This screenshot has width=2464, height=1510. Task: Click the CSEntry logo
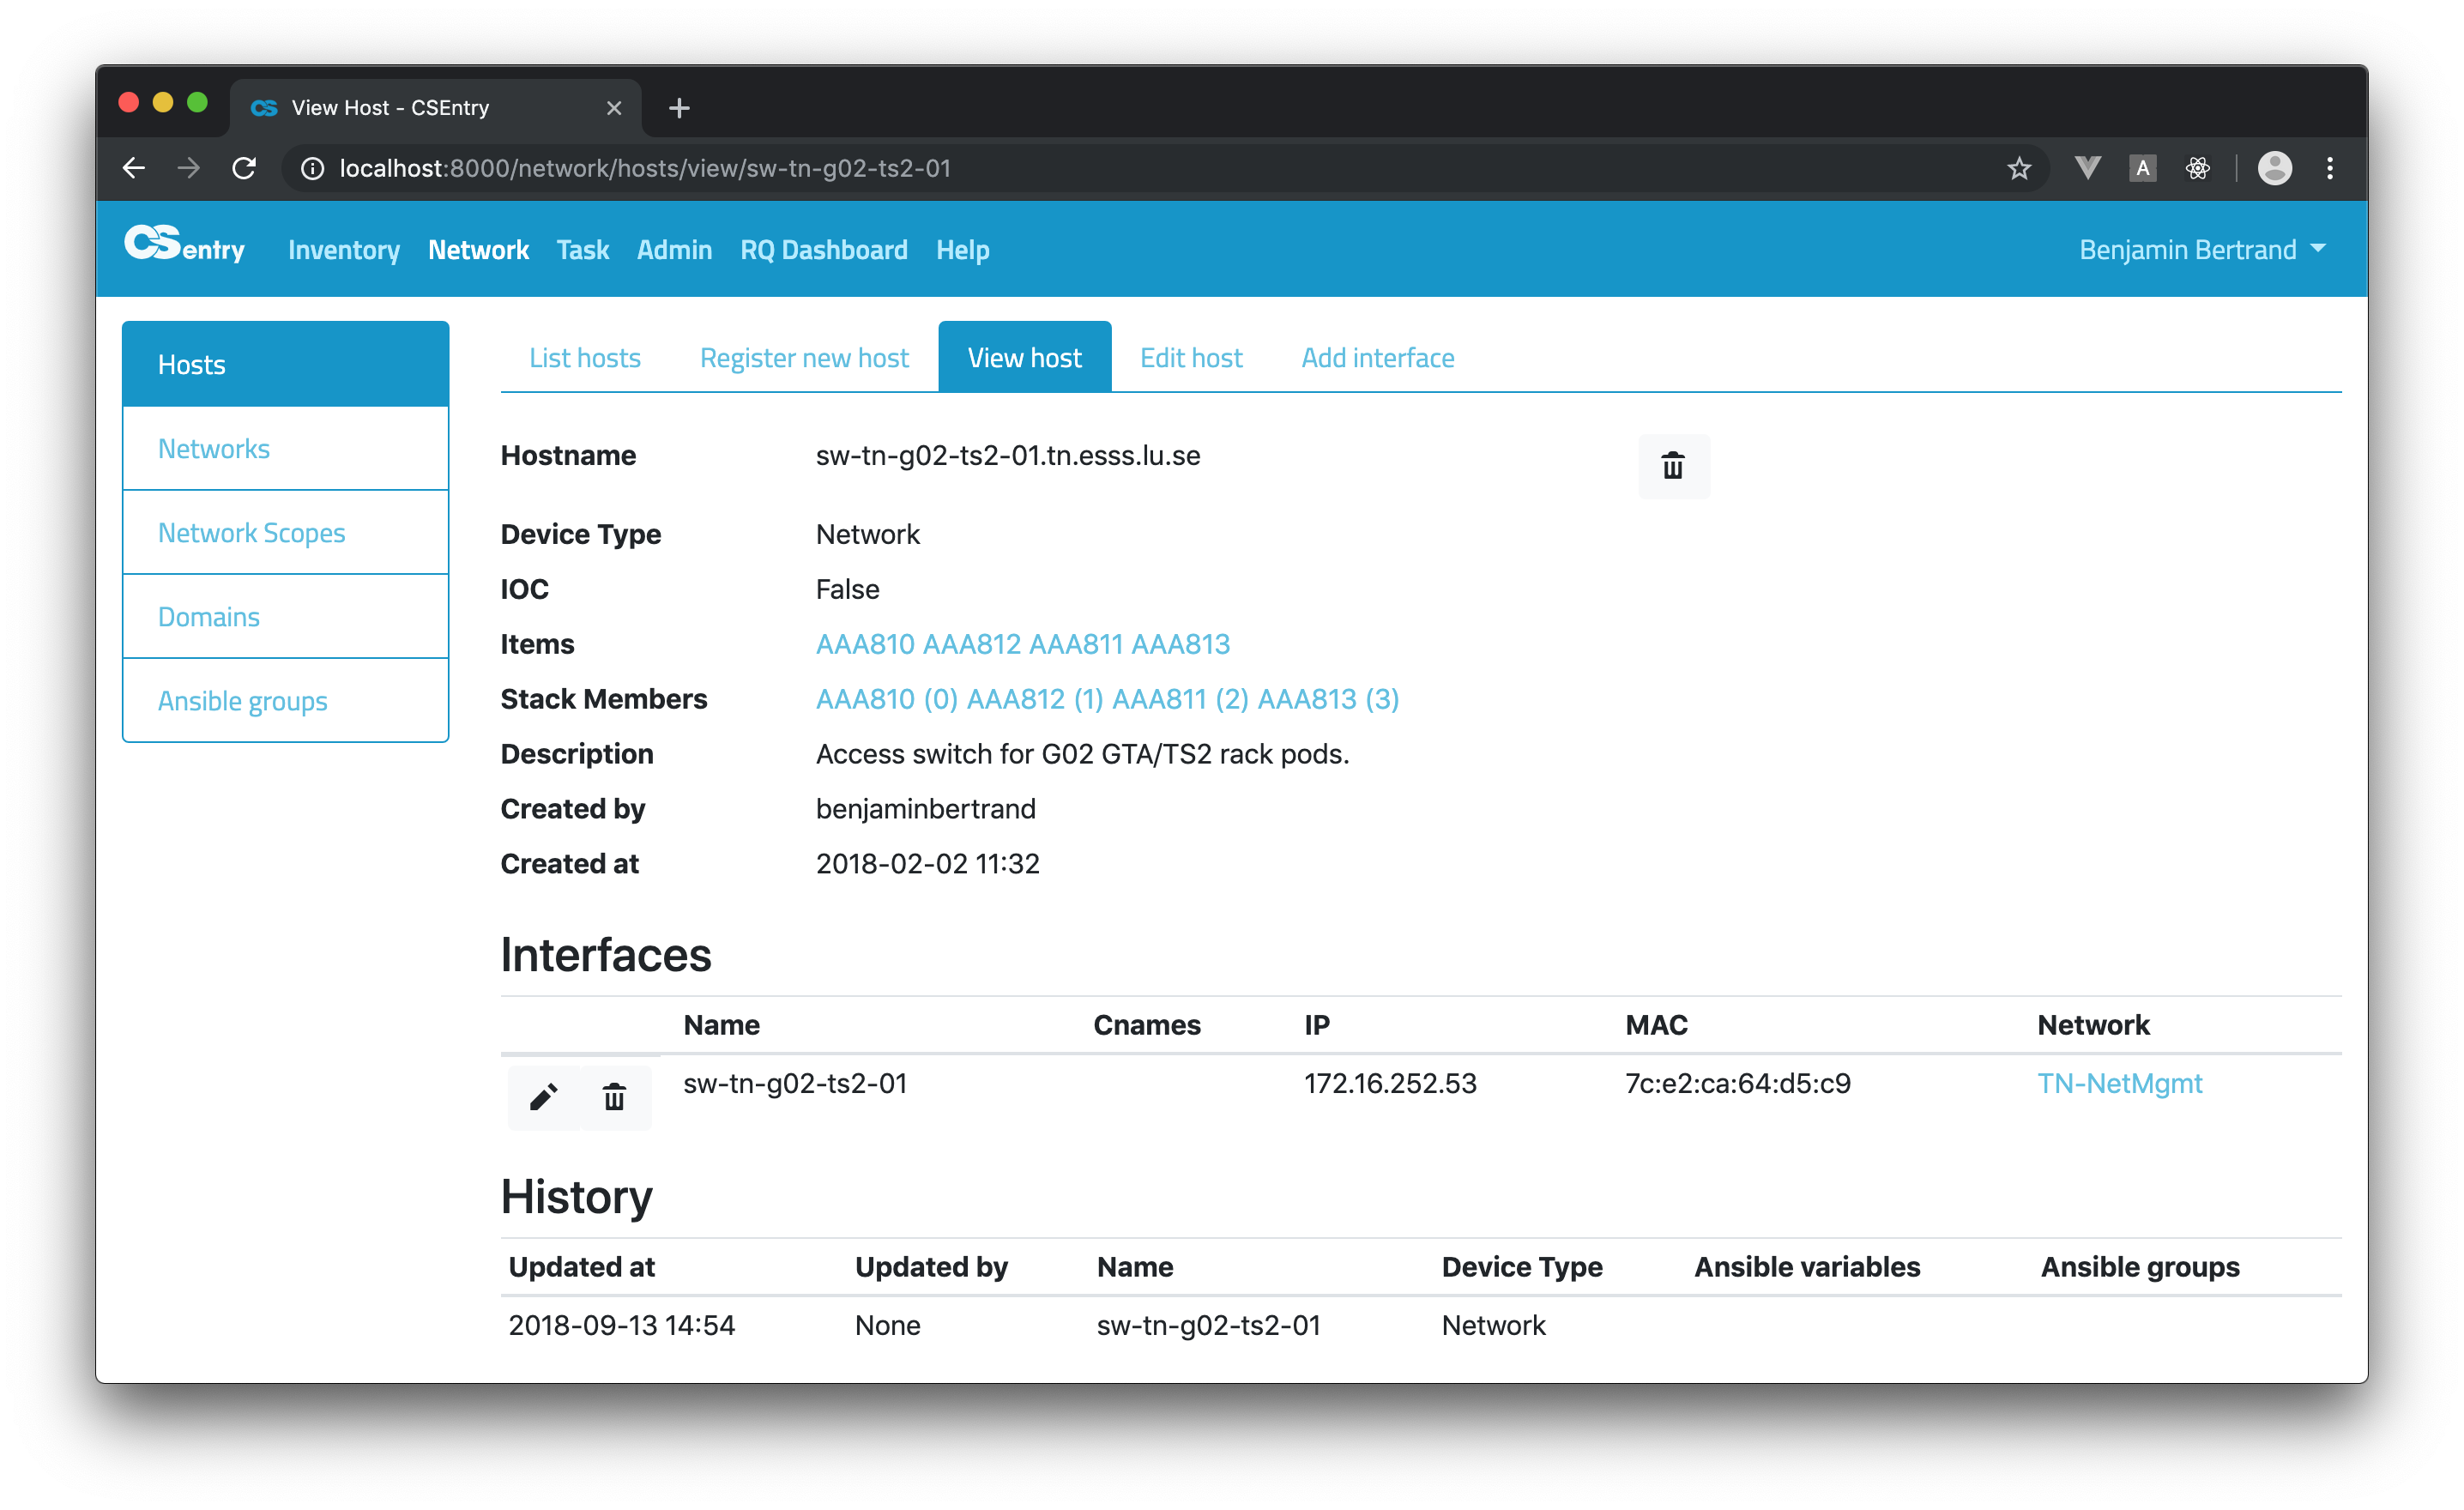pyautogui.click(x=184, y=247)
